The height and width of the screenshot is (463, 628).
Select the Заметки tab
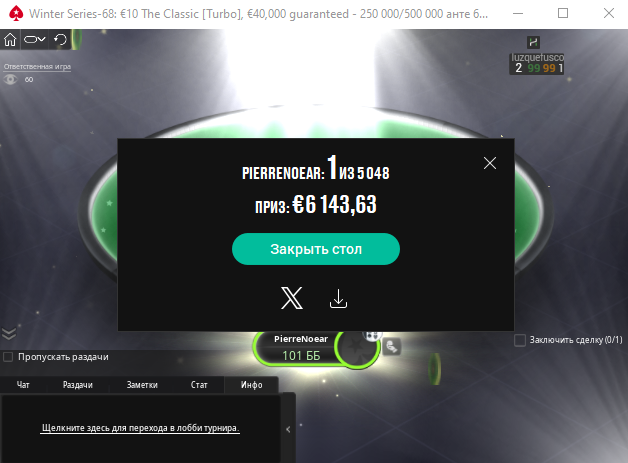click(142, 385)
